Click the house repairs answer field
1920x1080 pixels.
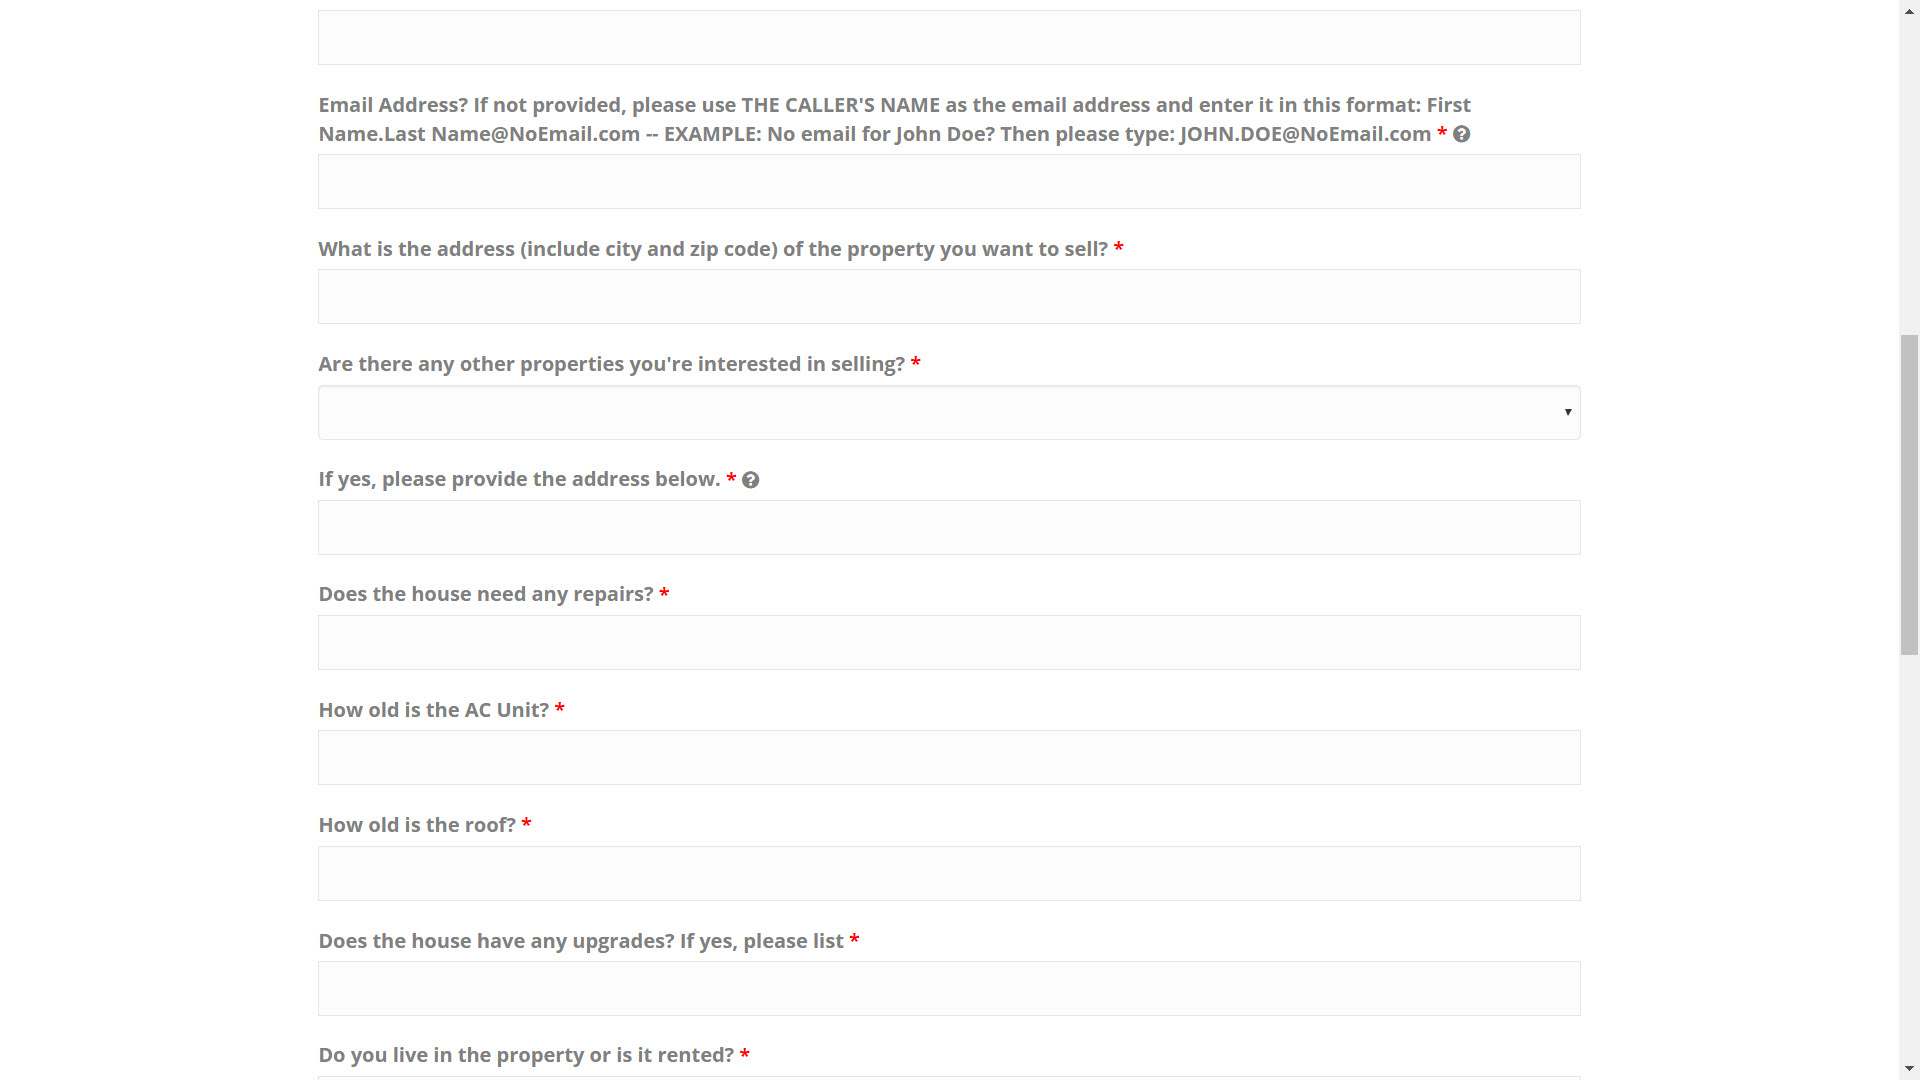point(948,642)
